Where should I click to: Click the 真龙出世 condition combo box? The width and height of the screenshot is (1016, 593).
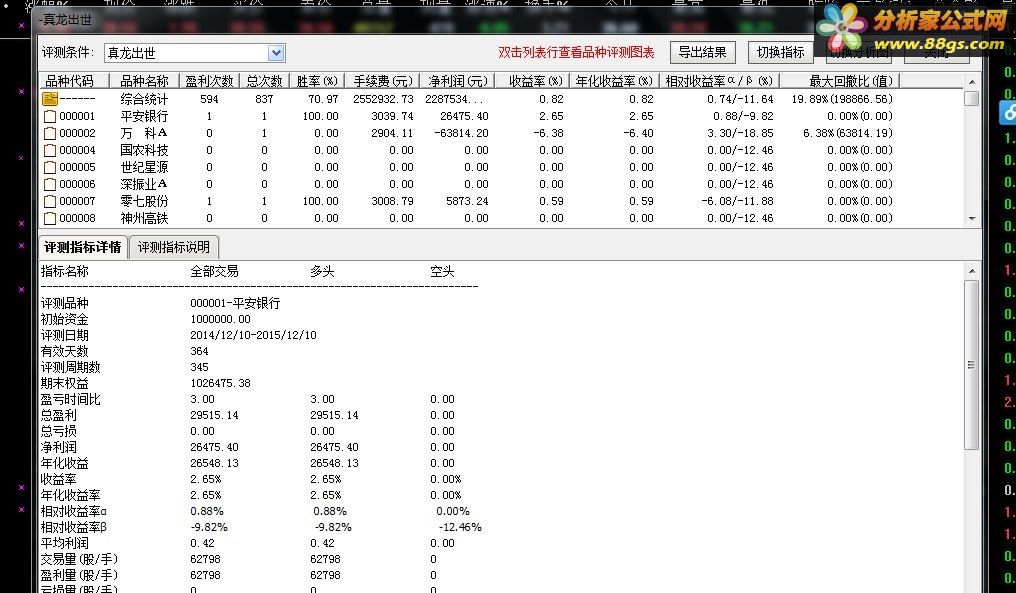pos(194,53)
